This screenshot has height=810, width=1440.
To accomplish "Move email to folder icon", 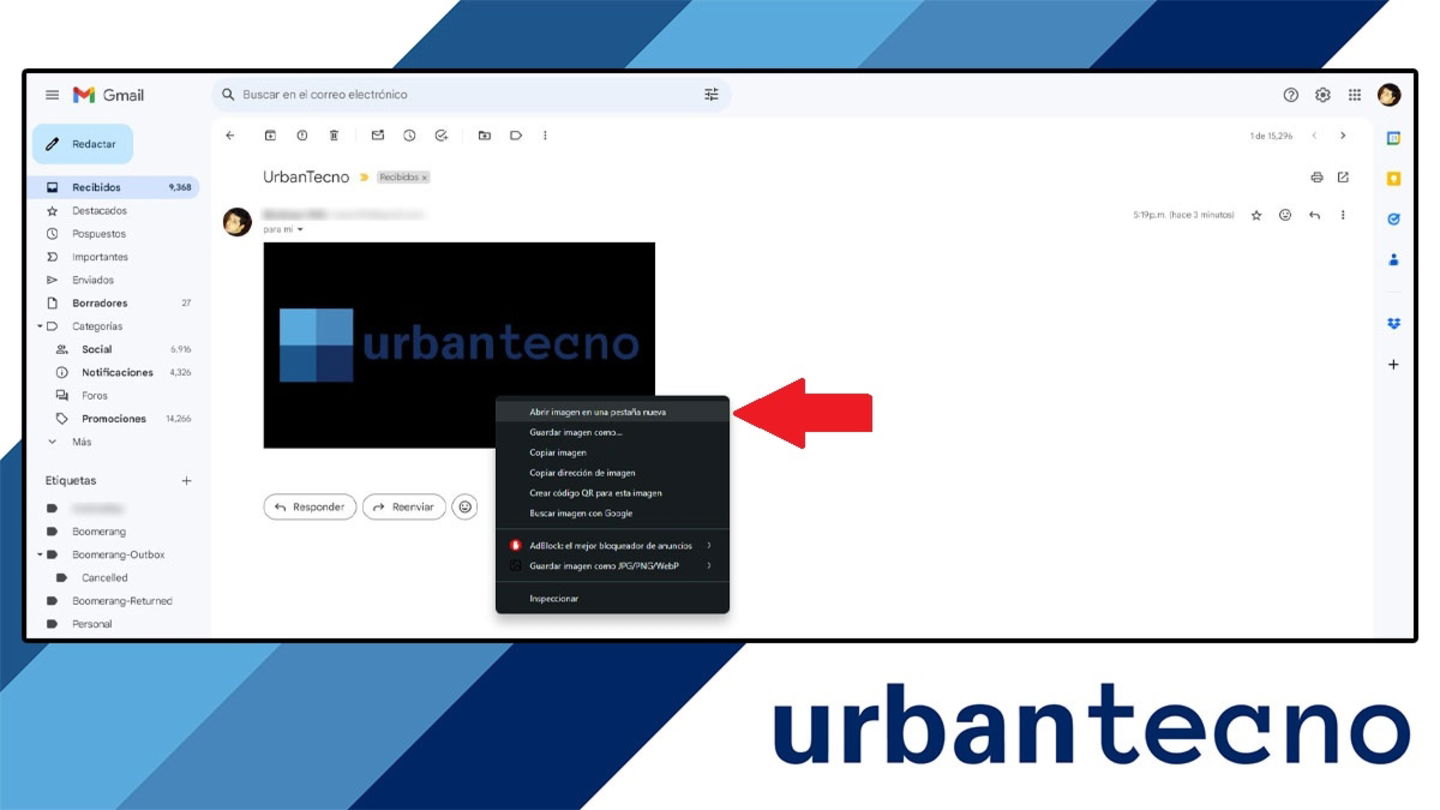I will coord(484,135).
